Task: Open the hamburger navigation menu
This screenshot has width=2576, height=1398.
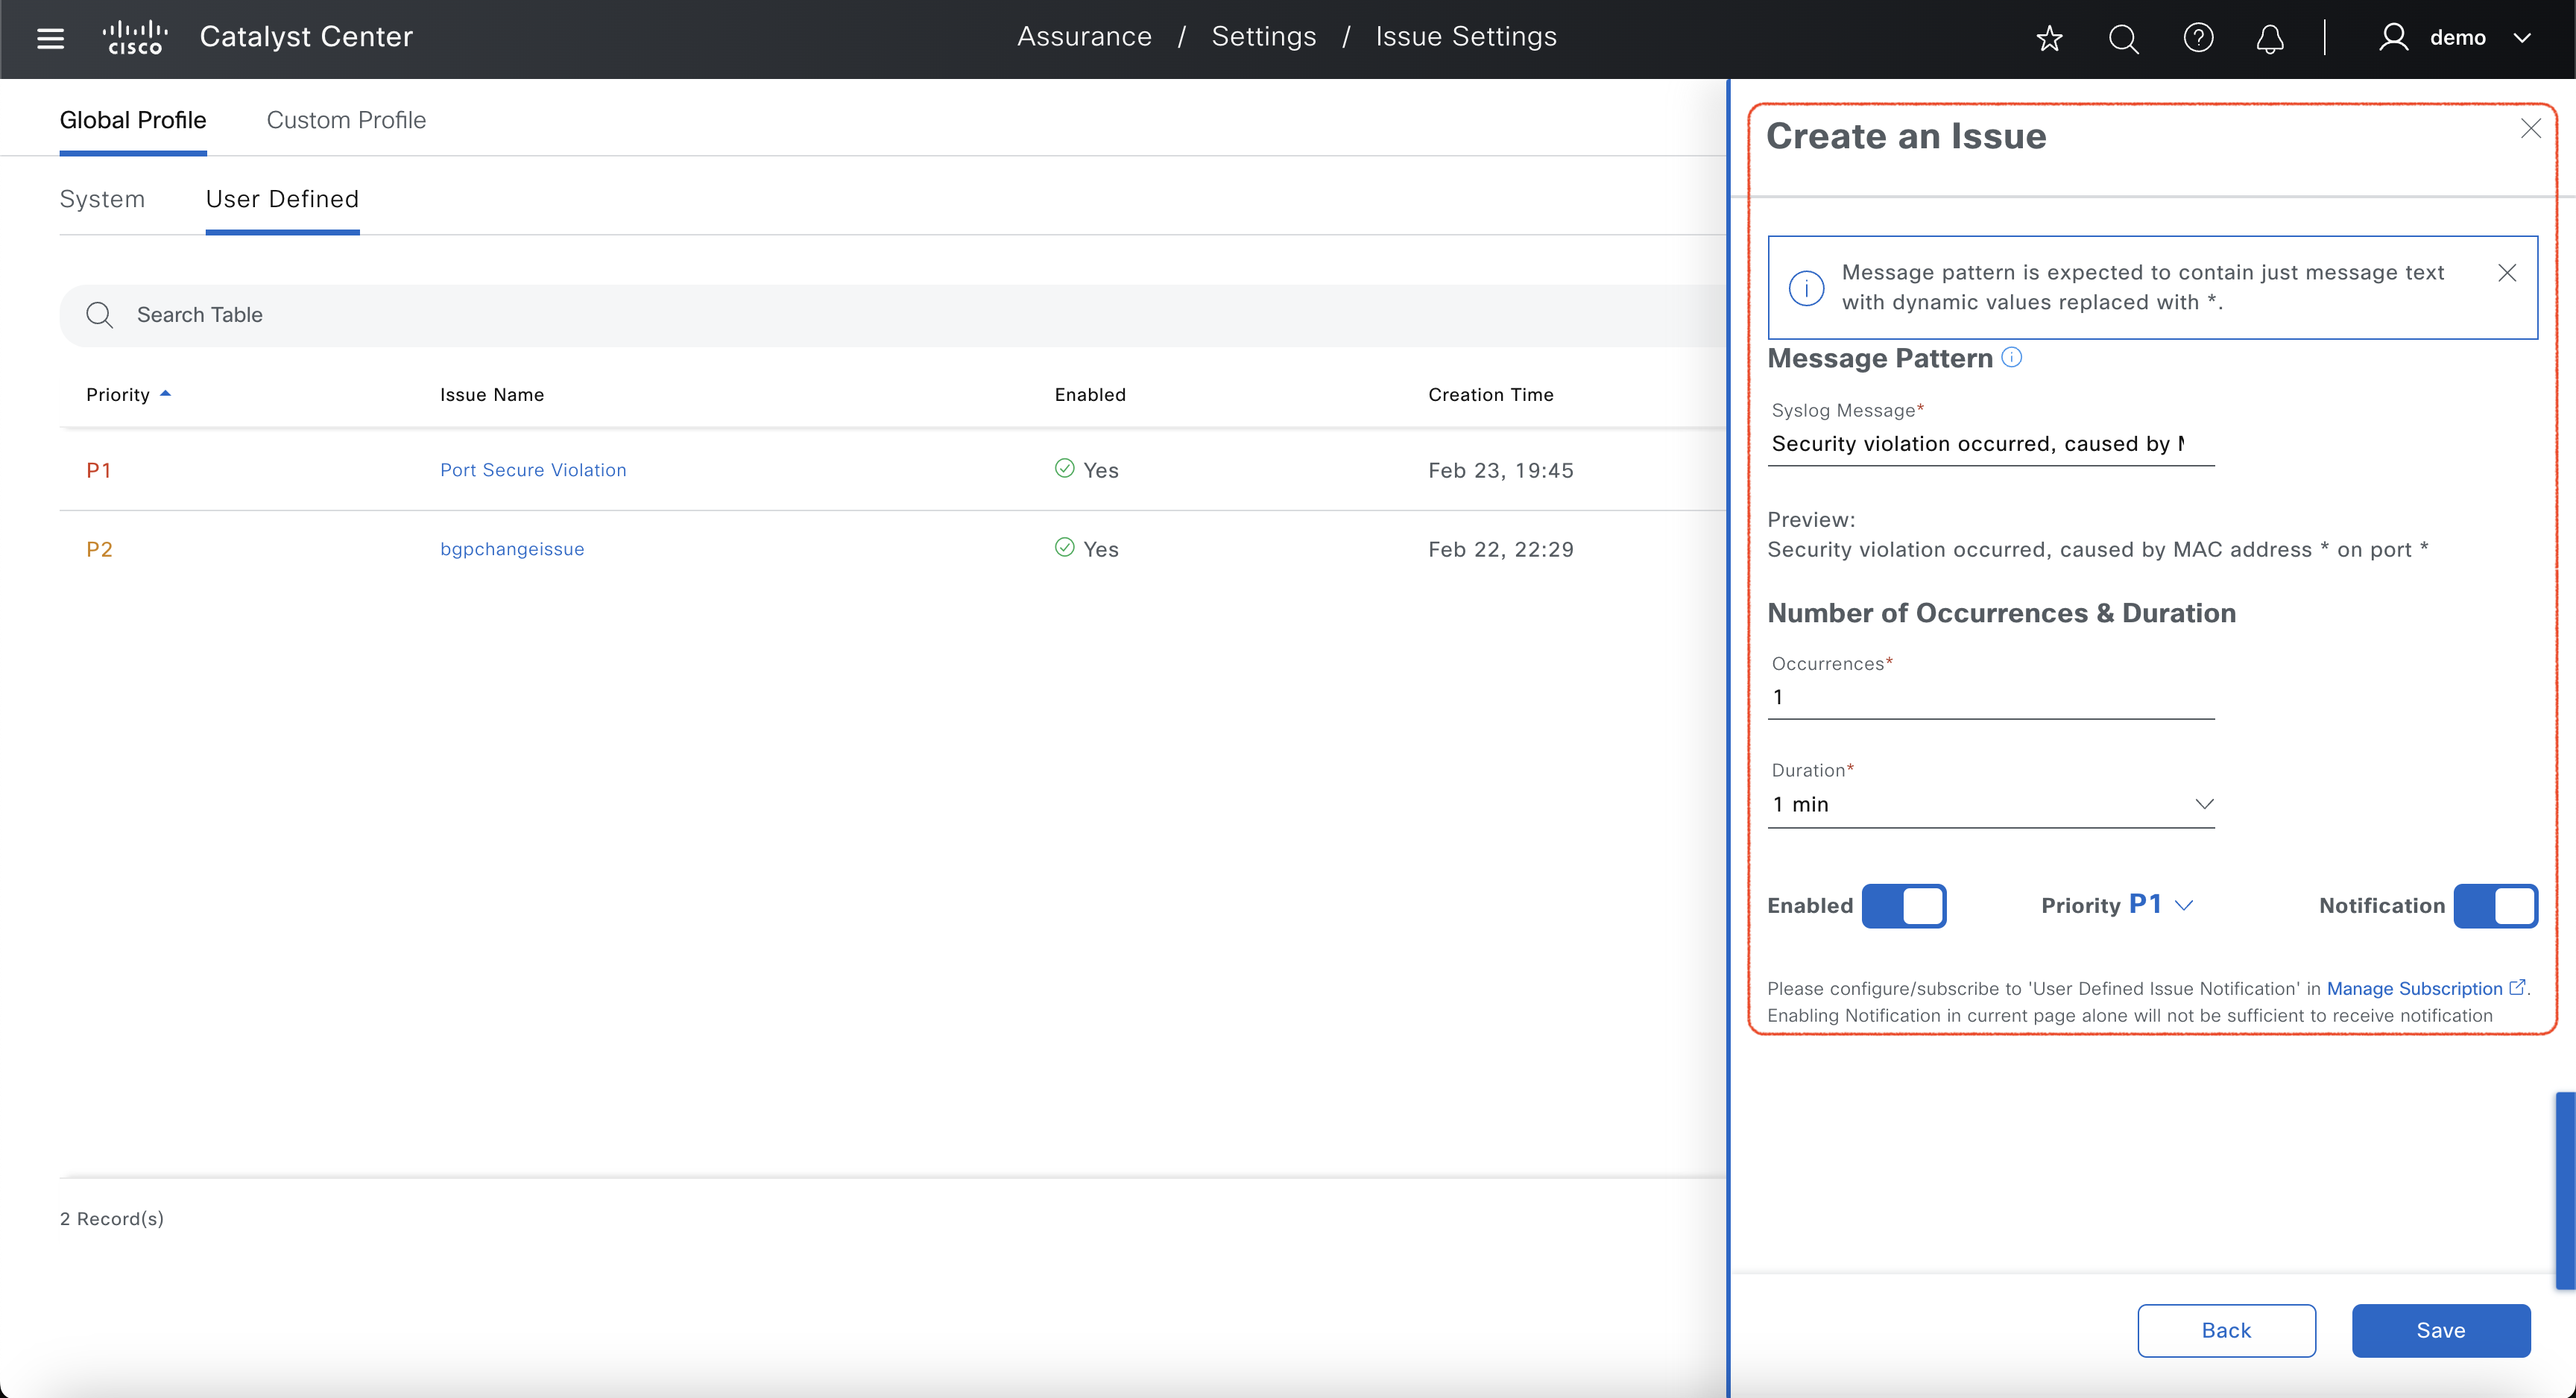Action: pos(50,38)
